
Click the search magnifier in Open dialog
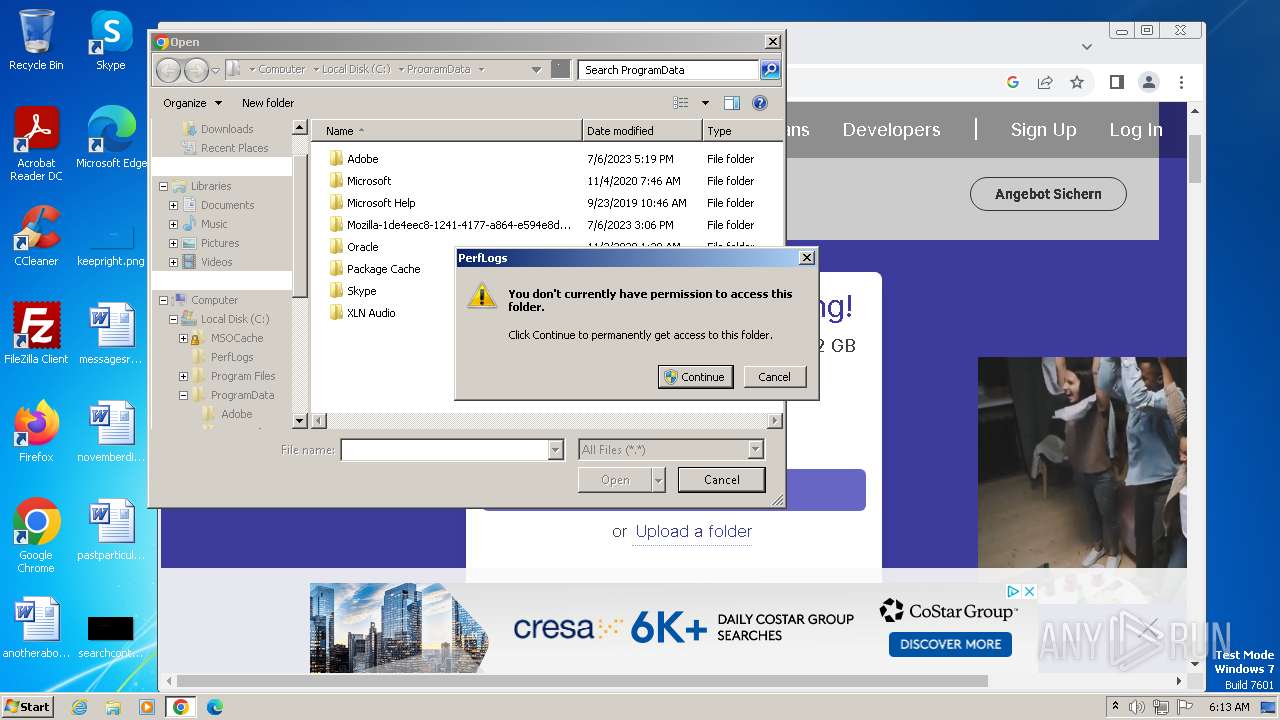770,70
